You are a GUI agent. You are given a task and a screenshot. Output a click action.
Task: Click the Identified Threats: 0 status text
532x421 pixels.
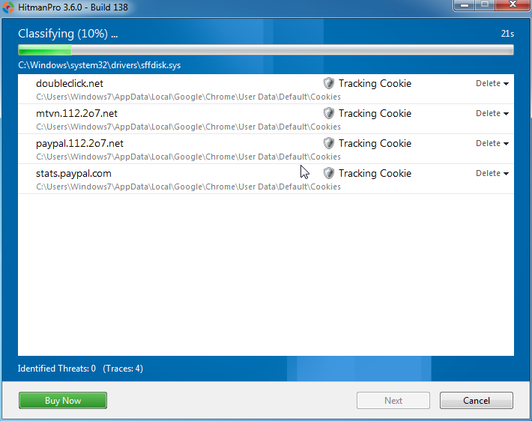pos(57,368)
